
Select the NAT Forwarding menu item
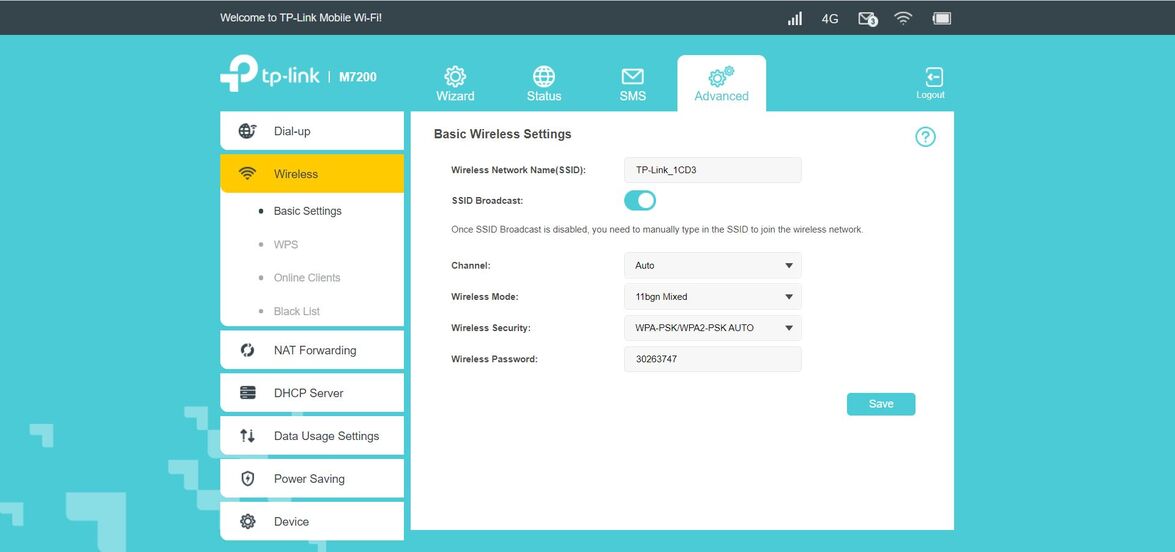(x=312, y=350)
